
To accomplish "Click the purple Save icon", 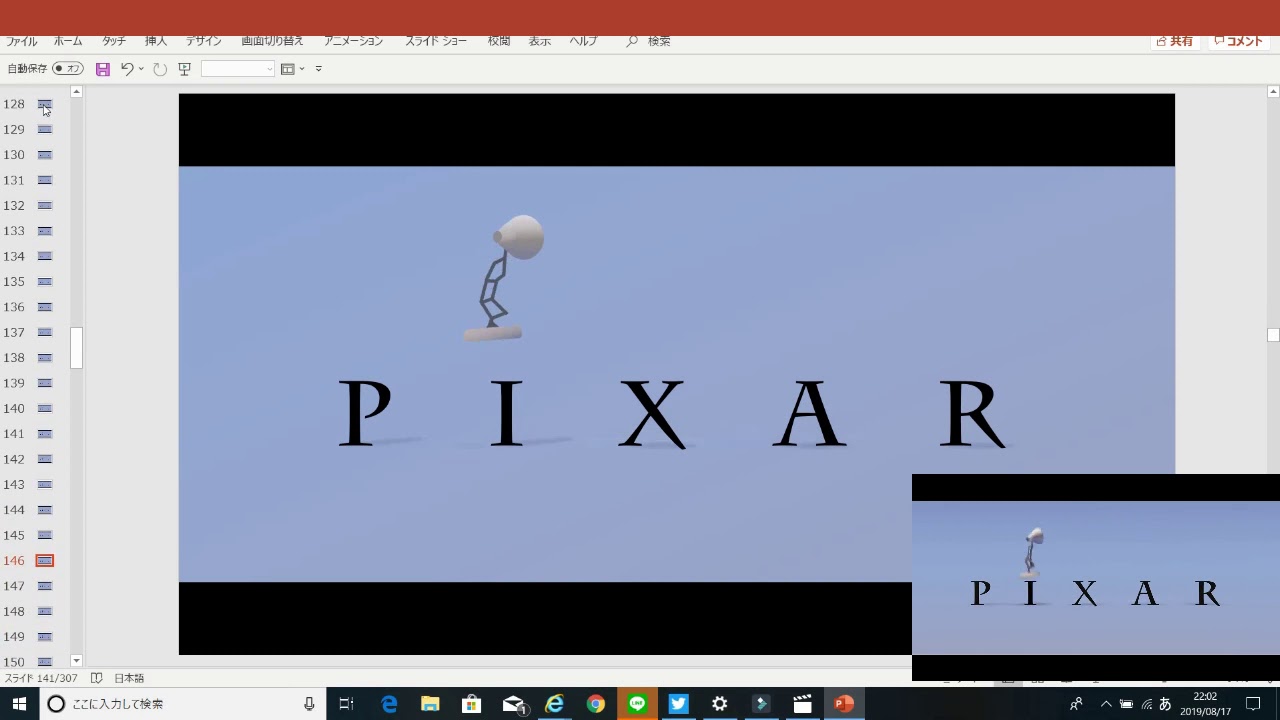I will (x=103, y=69).
